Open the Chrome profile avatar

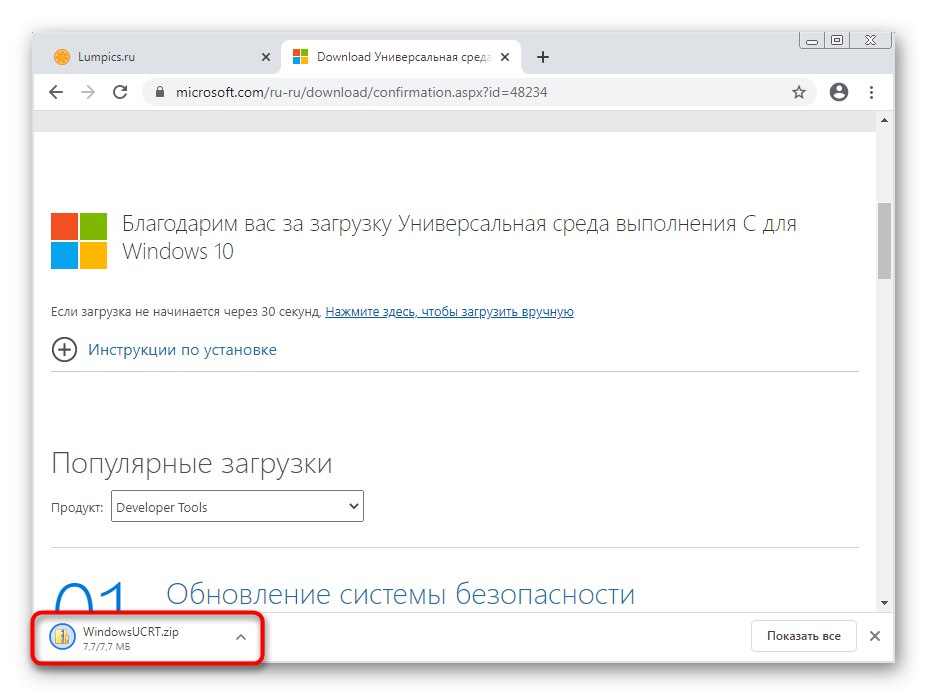point(838,92)
